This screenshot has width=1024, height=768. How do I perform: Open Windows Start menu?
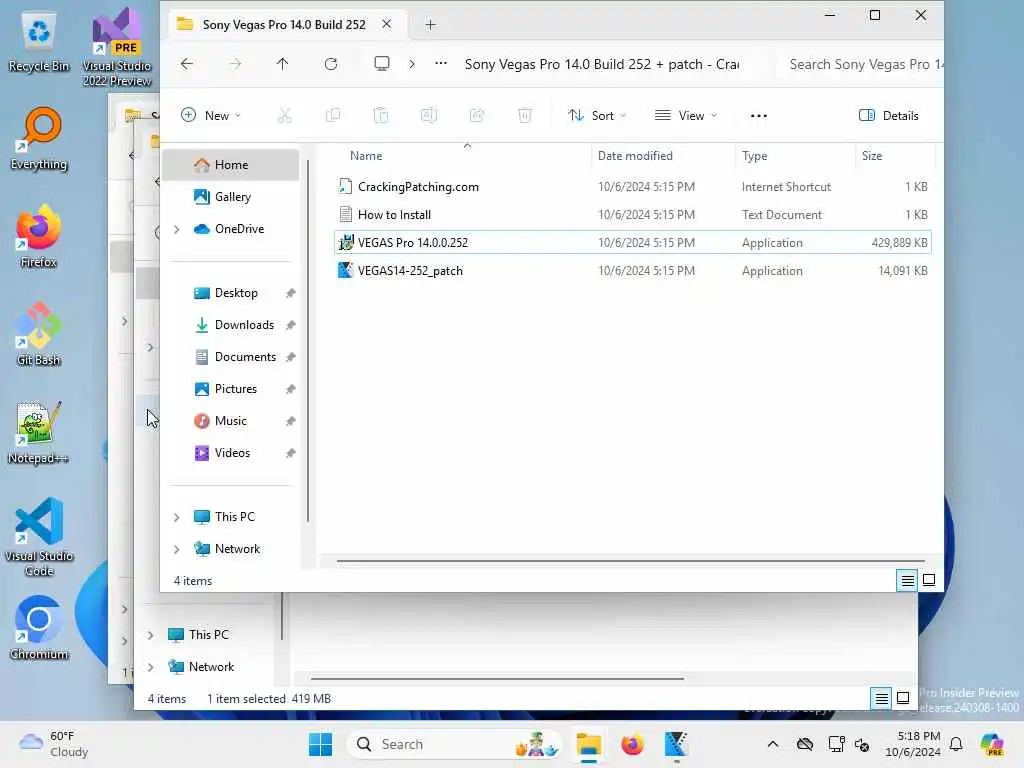(320, 744)
